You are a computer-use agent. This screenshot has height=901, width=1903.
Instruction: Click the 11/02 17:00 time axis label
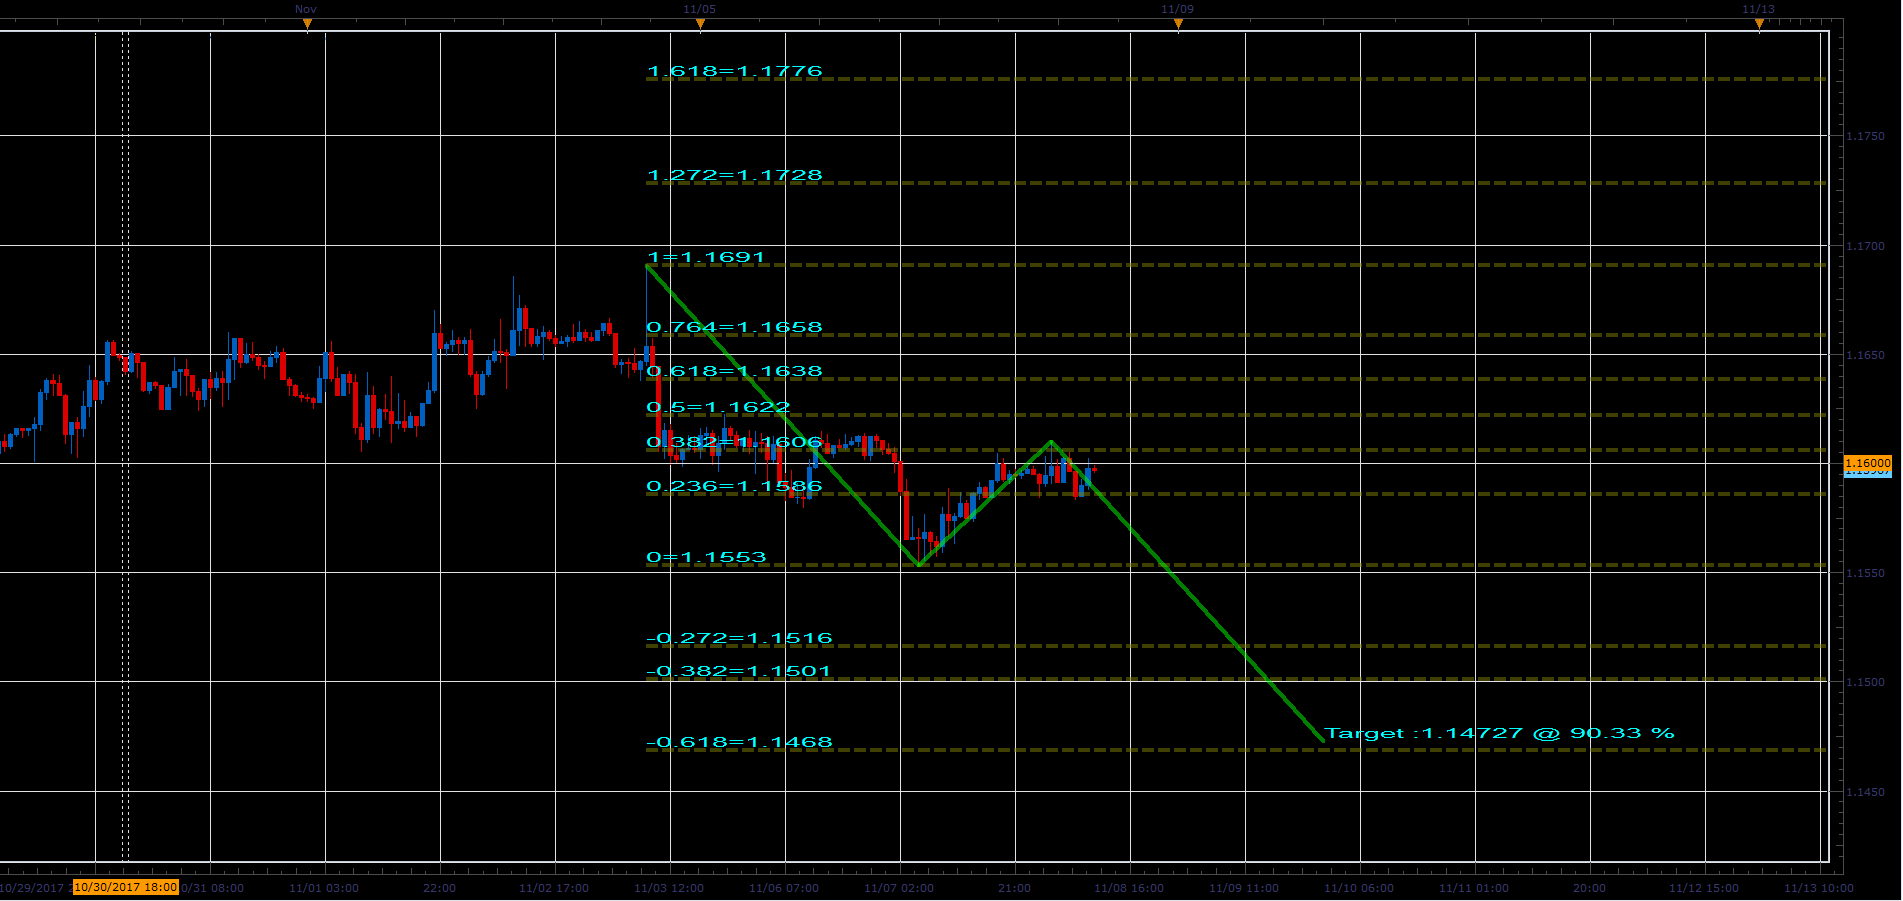554,888
